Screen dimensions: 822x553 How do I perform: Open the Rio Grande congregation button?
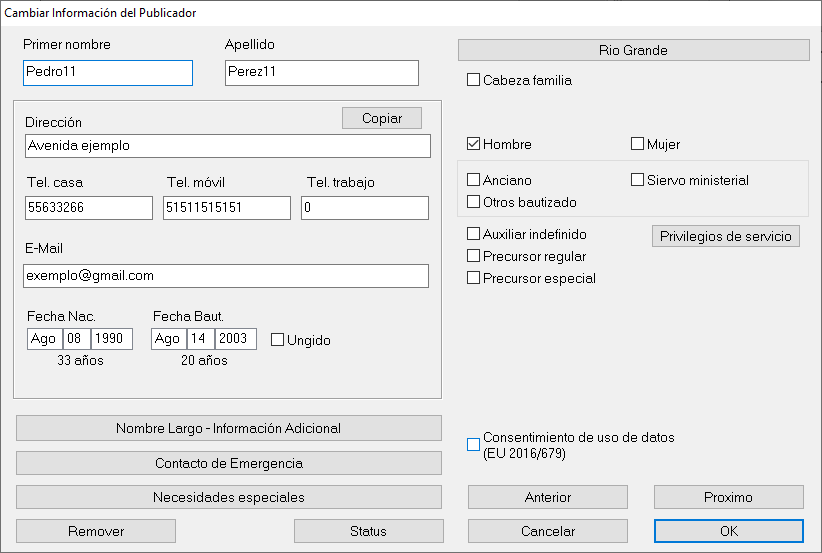click(x=633, y=50)
